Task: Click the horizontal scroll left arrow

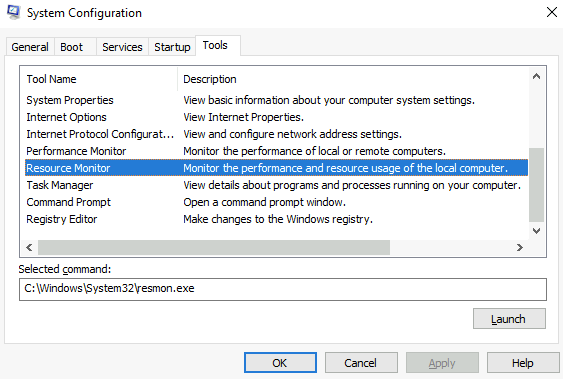Action: point(29,247)
